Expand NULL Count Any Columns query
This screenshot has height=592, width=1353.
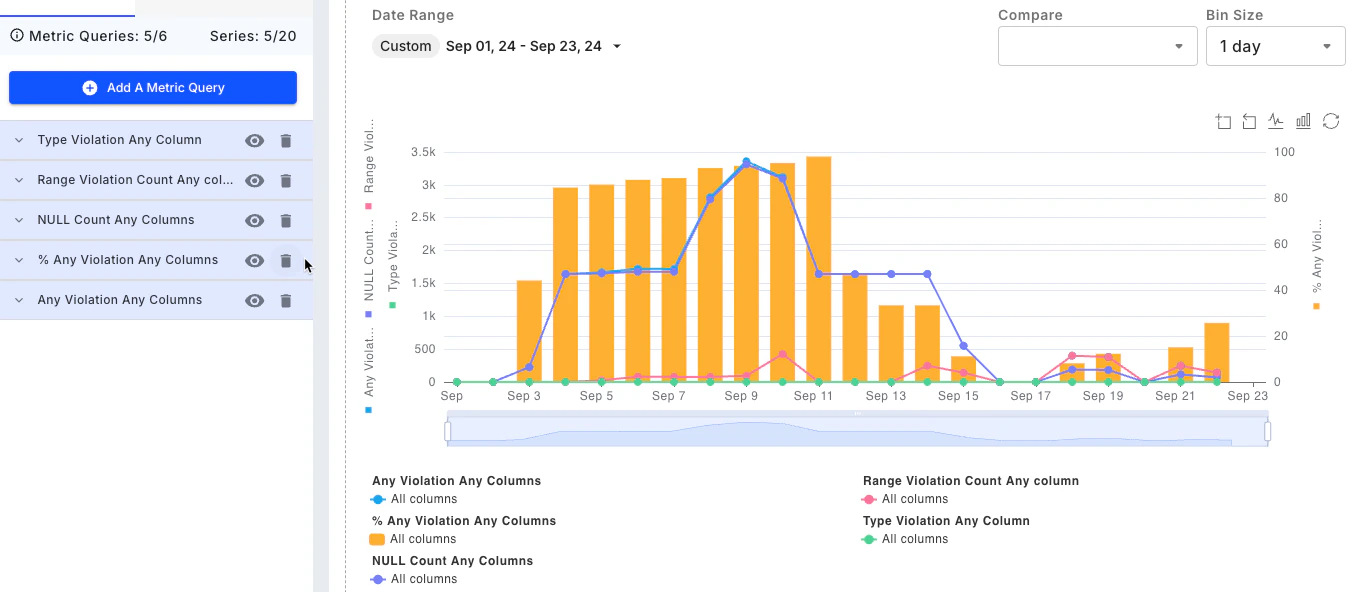19,221
